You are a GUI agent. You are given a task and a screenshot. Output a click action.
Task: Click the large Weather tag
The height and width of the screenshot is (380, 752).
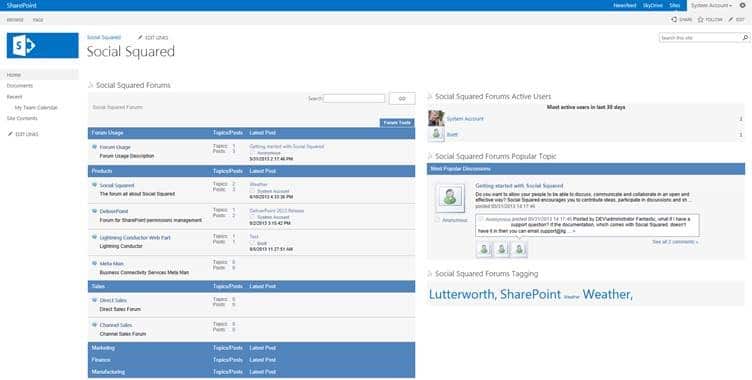[608, 294]
